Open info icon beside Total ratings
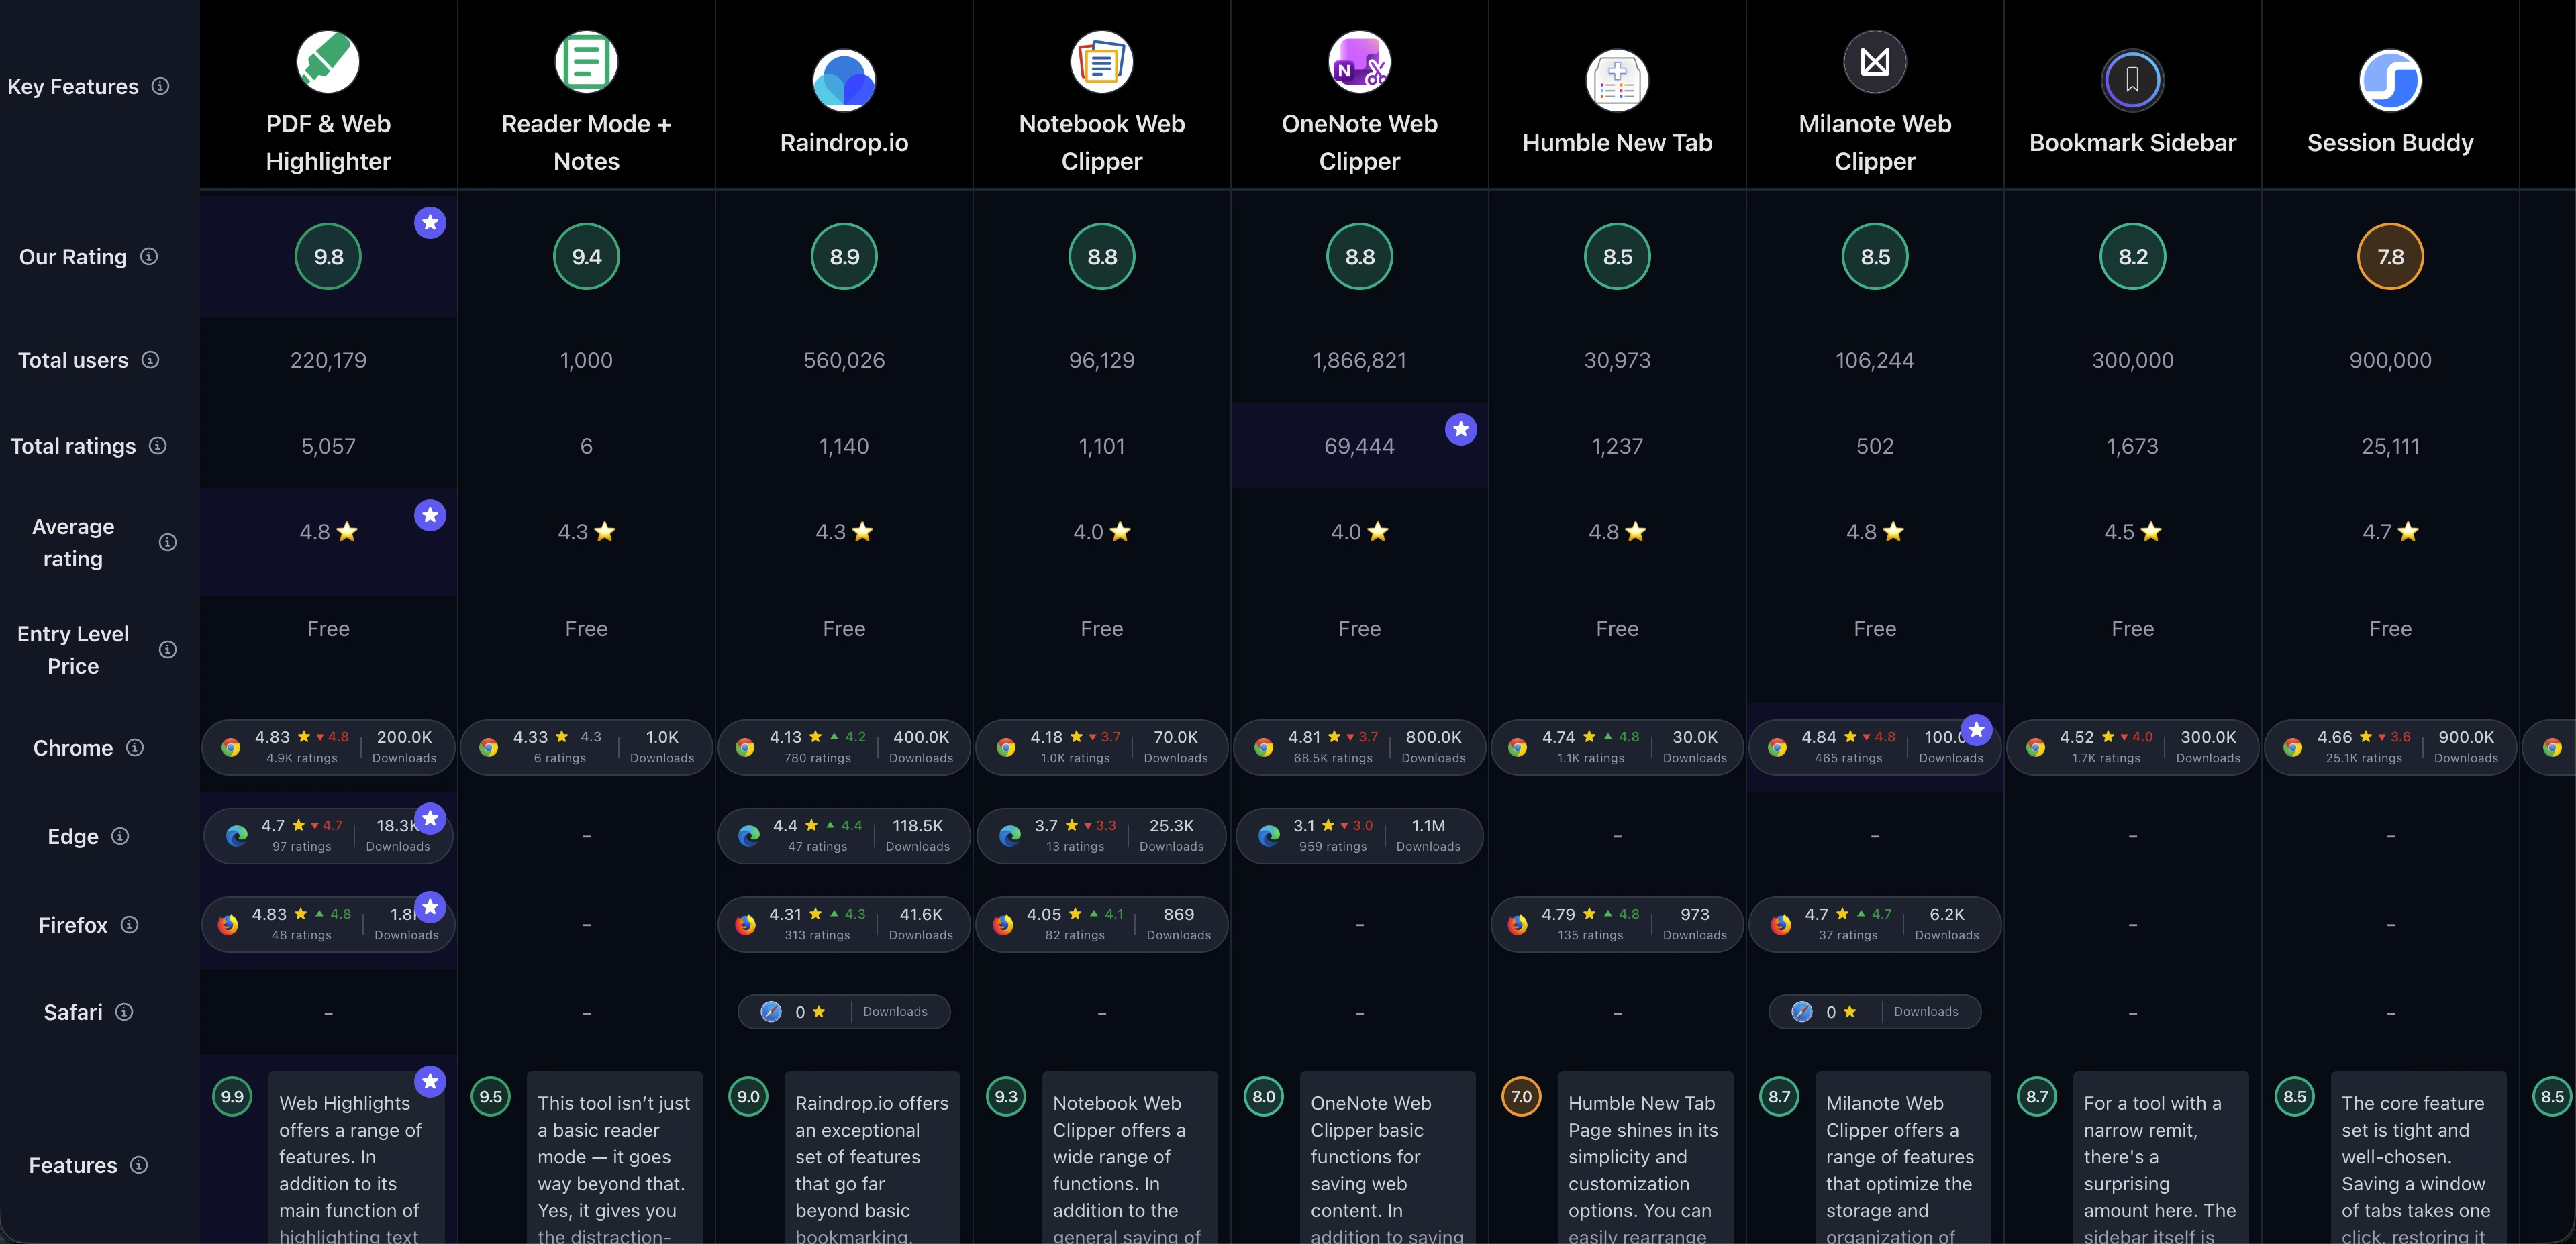Viewport: 2576px width, 1244px height. (158, 446)
